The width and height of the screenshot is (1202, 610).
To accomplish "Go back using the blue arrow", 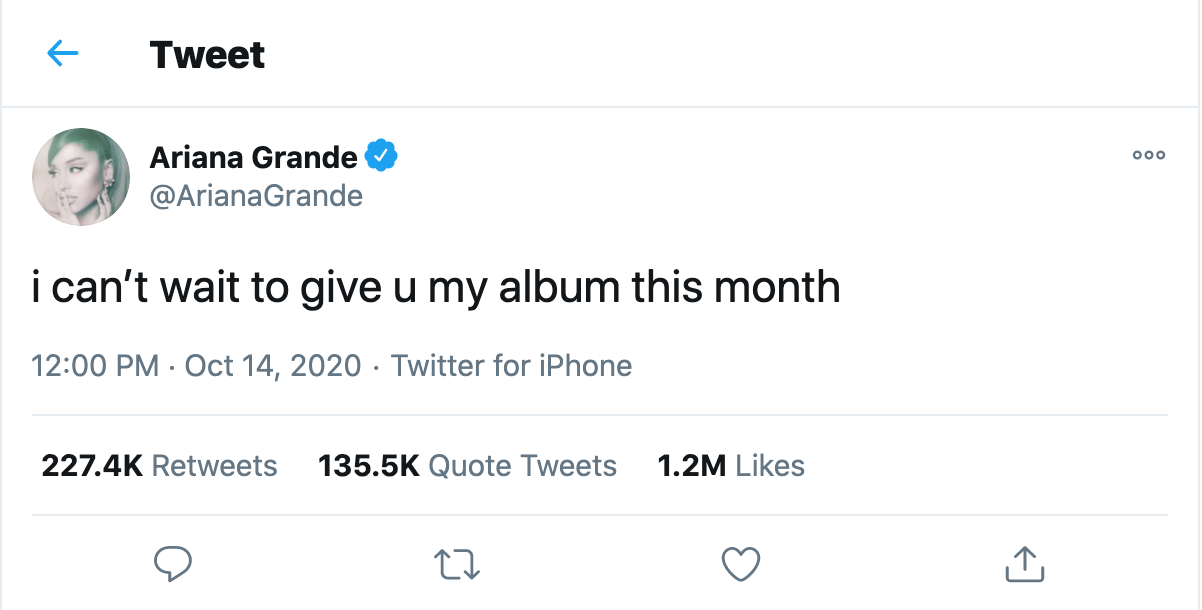I will (62, 54).
